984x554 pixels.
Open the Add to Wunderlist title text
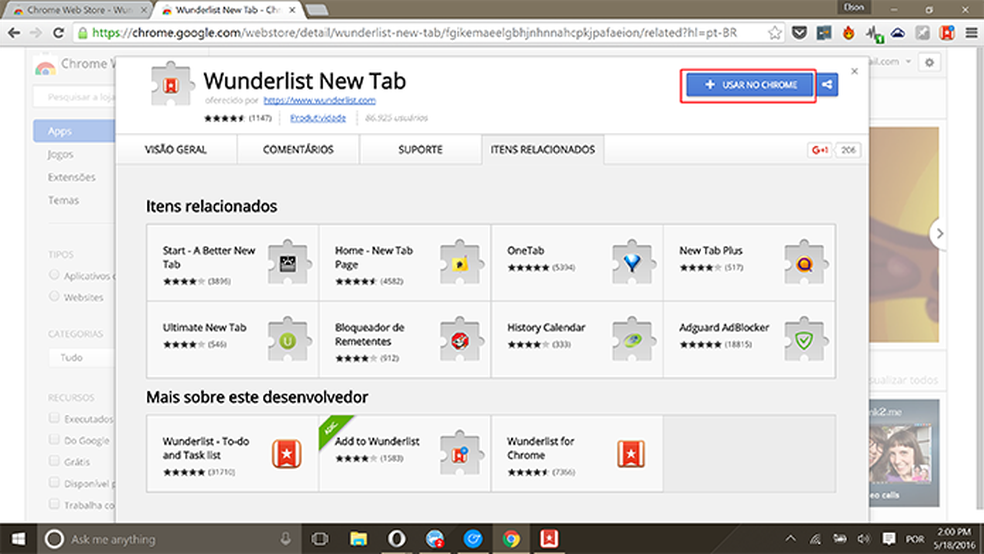[377, 441]
